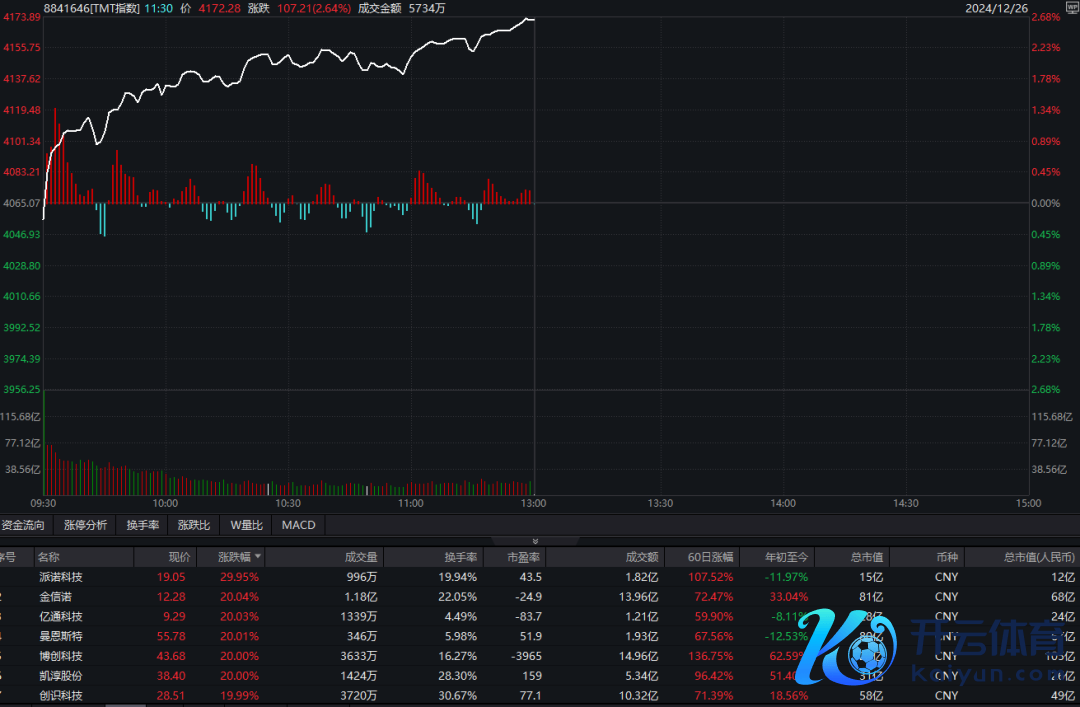
Task: Select the 创识科技 stock row
Action: [61, 695]
